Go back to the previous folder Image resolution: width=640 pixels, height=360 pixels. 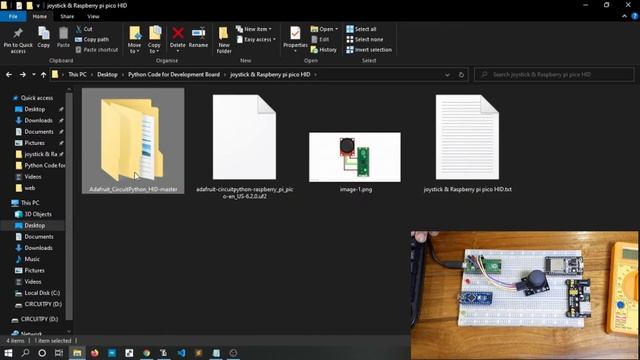[9, 75]
